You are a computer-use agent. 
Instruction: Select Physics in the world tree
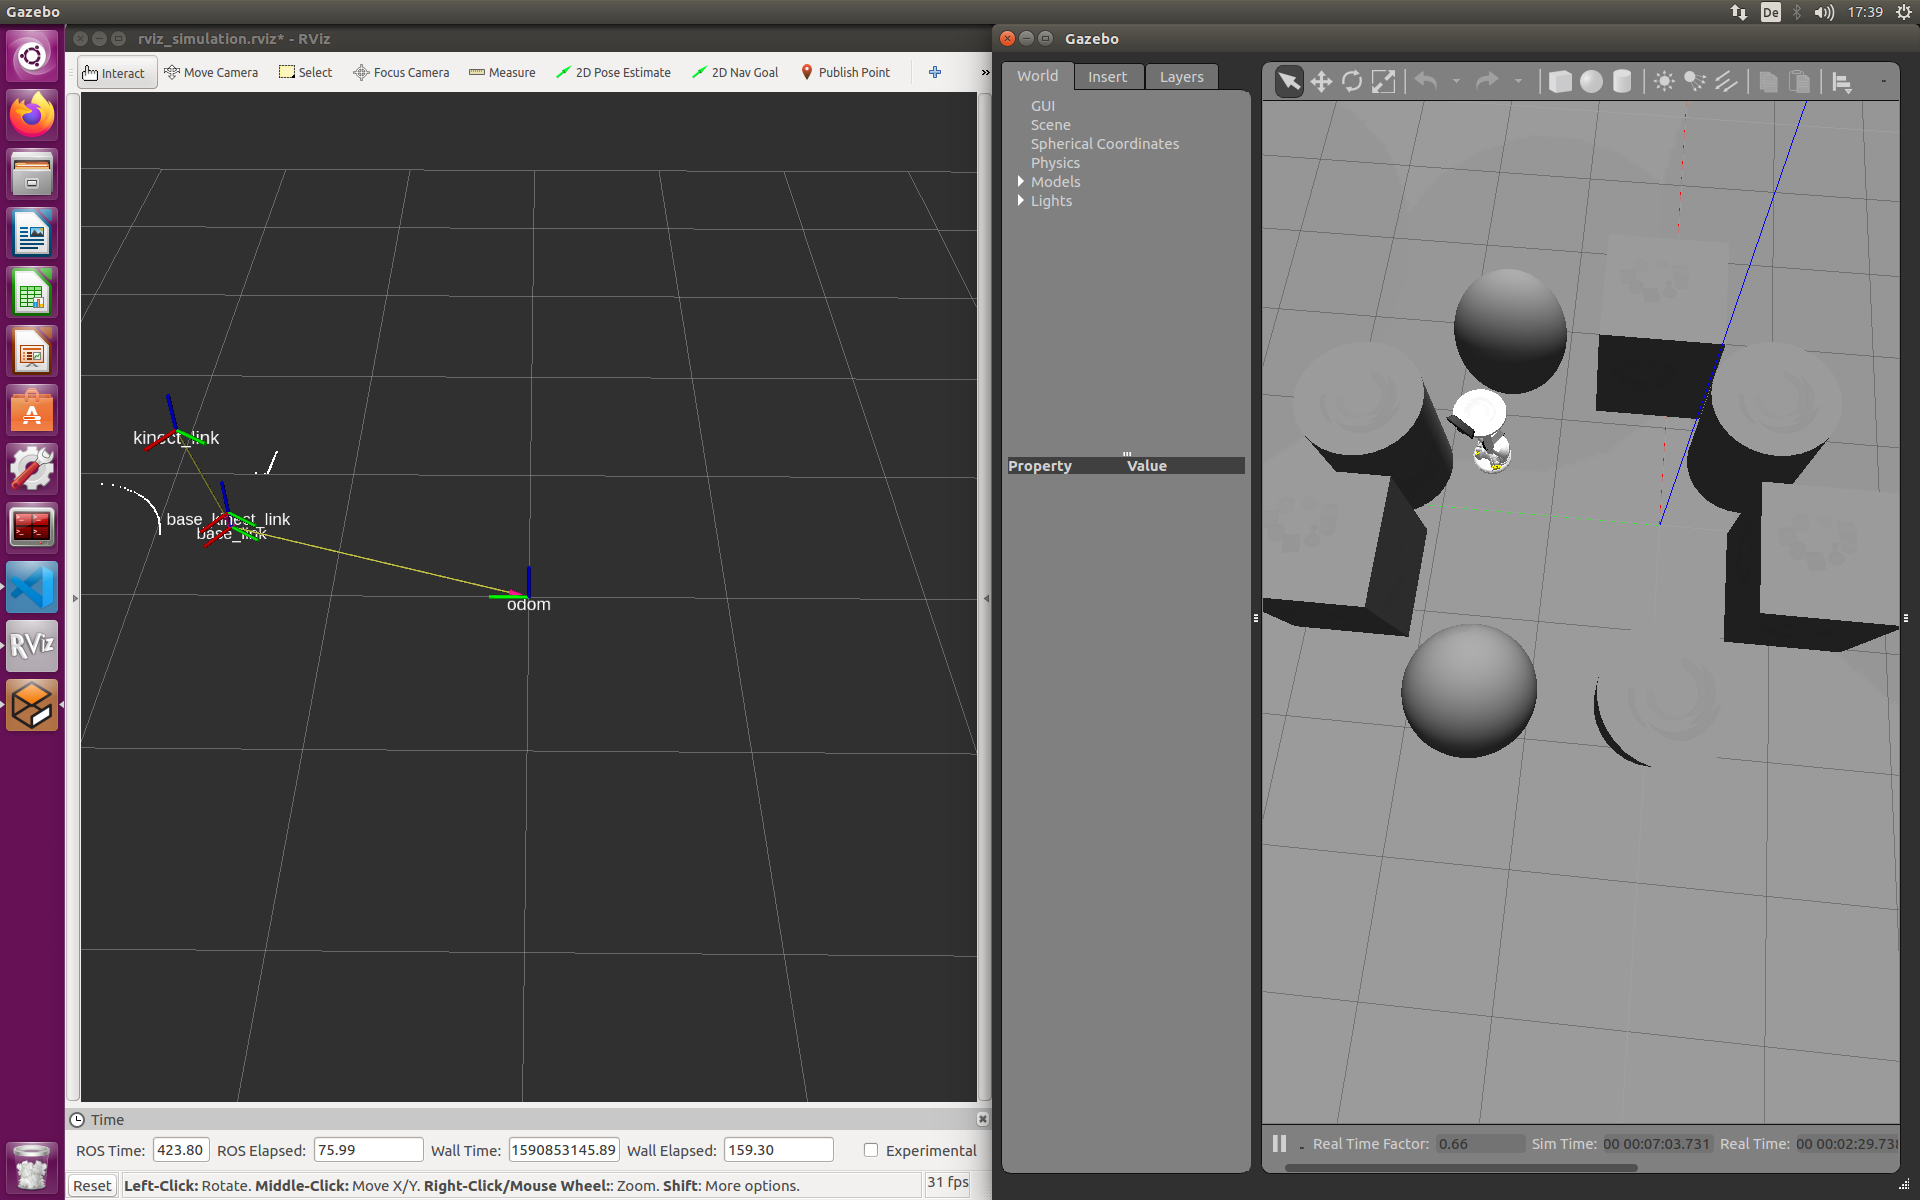click(1055, 163)
